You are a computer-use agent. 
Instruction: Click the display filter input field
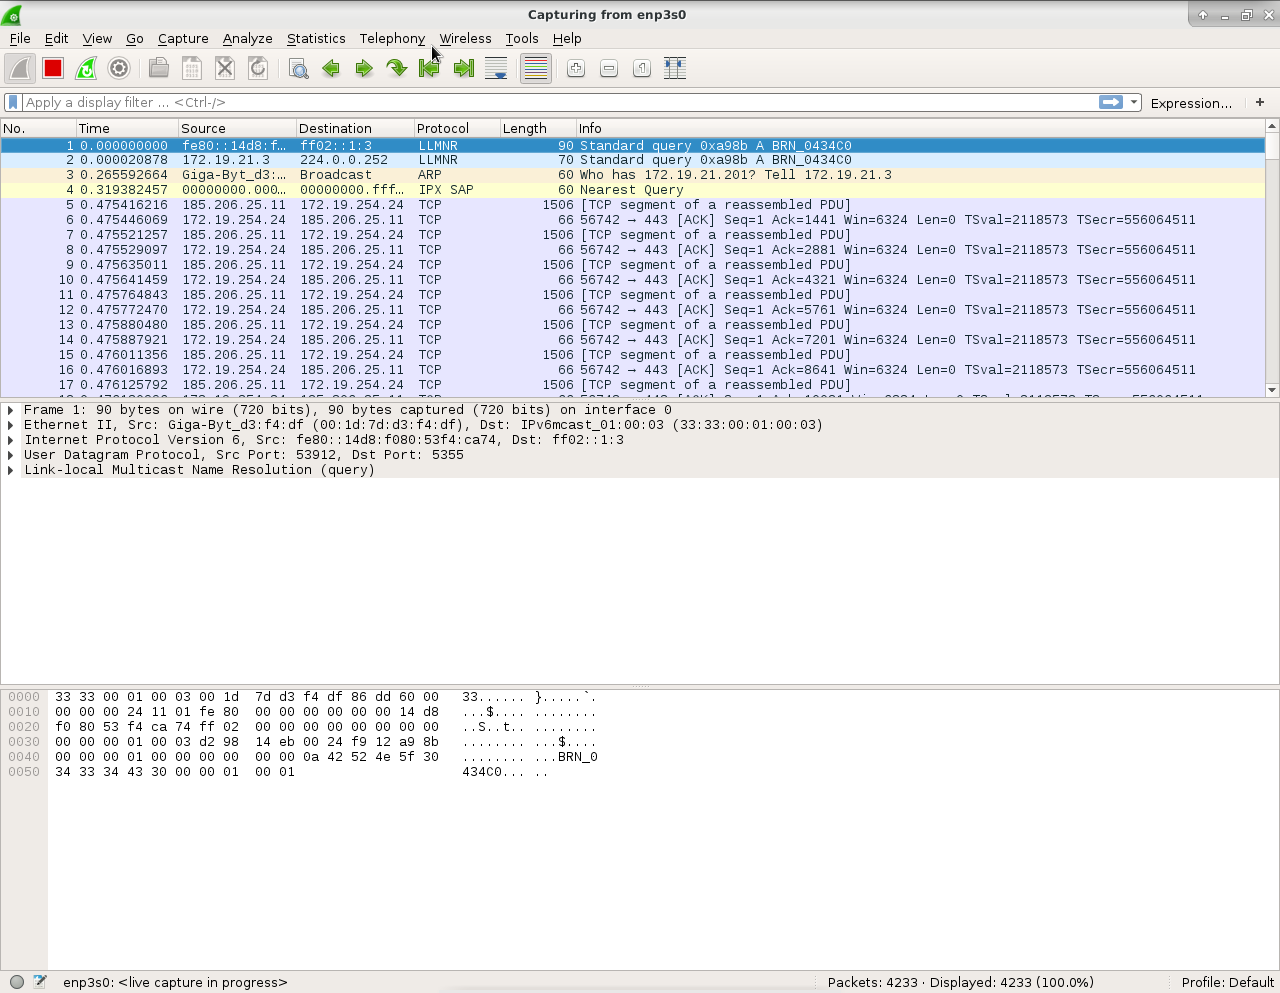(x=550, y=102)
